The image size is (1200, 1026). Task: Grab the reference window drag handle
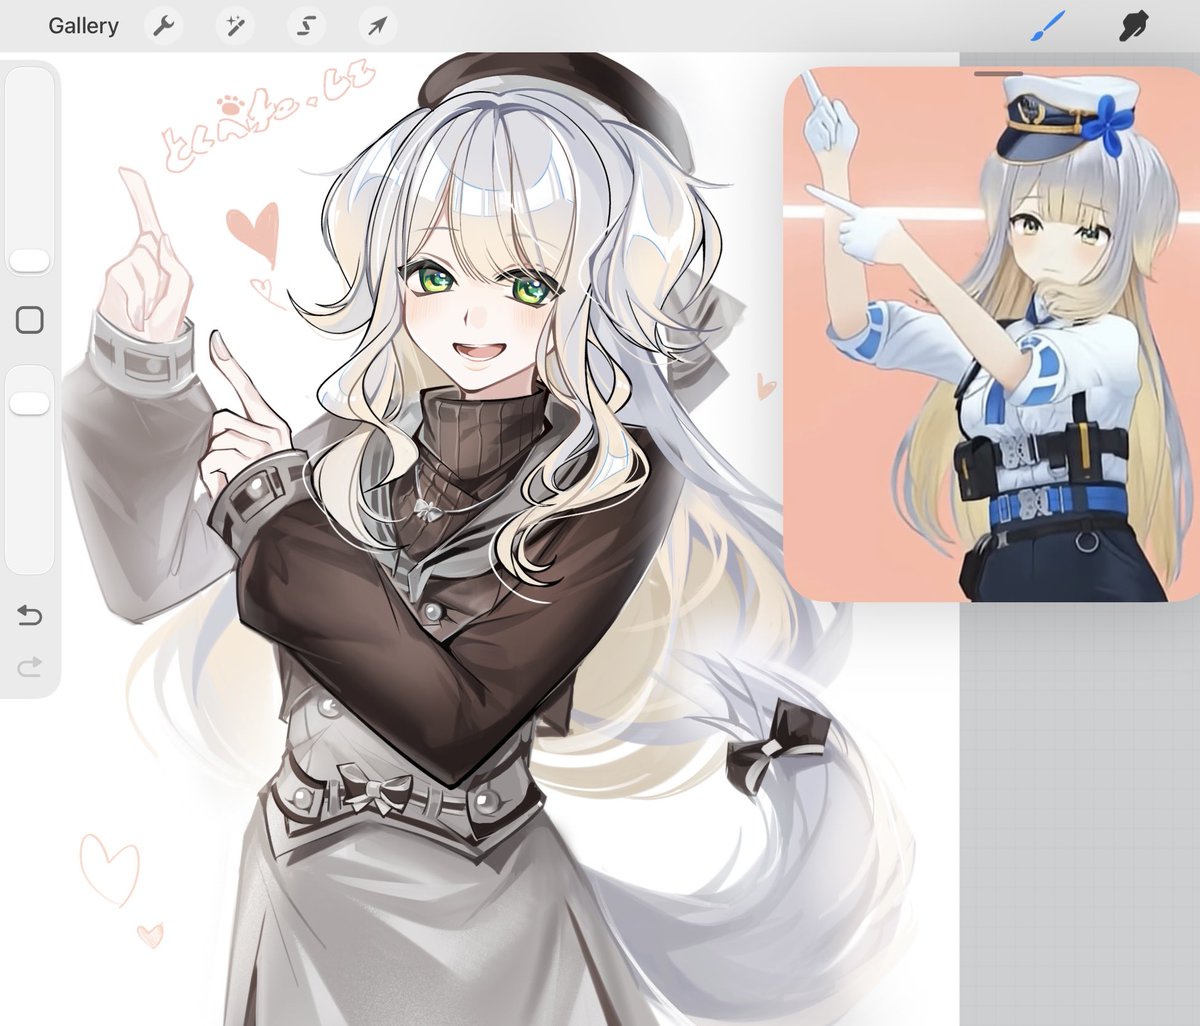click(997, 73)
